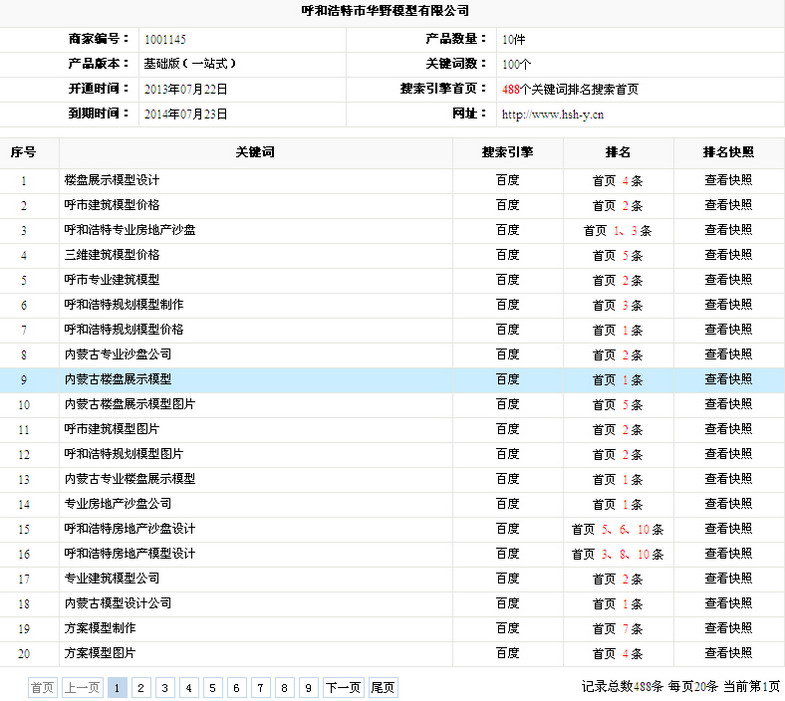Viewport: 785px width, 701px height.
Task: Click company title 呼和浩特市华野模型有限公司
Action: point(385,11)
